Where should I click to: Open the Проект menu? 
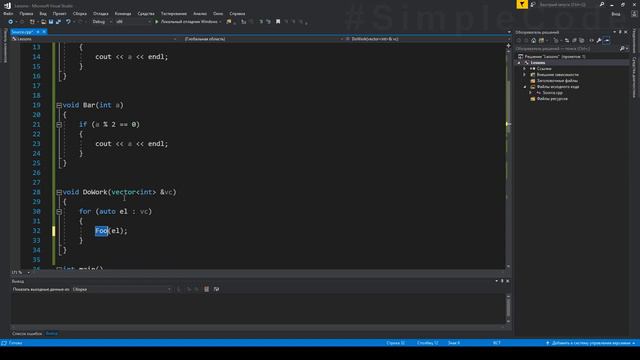tap(60, 13)
